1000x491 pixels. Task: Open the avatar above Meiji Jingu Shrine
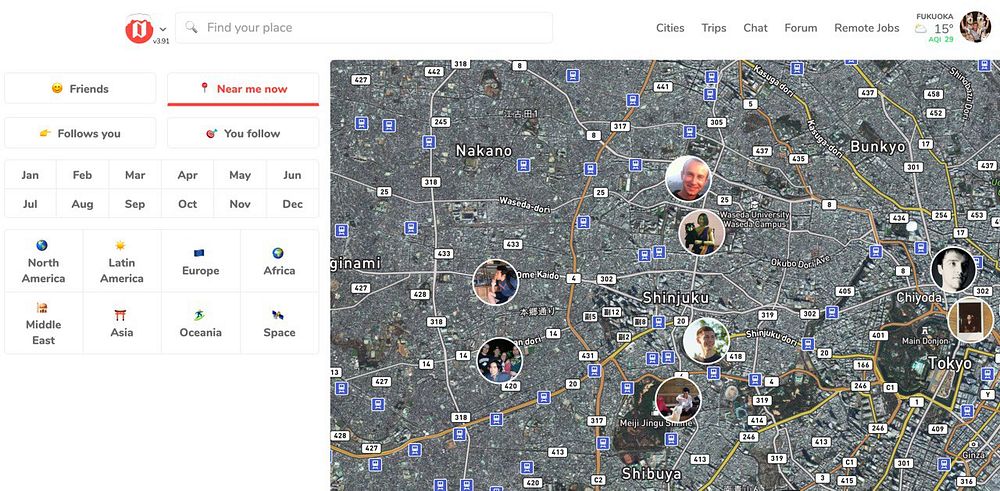[x=679, y=400]
